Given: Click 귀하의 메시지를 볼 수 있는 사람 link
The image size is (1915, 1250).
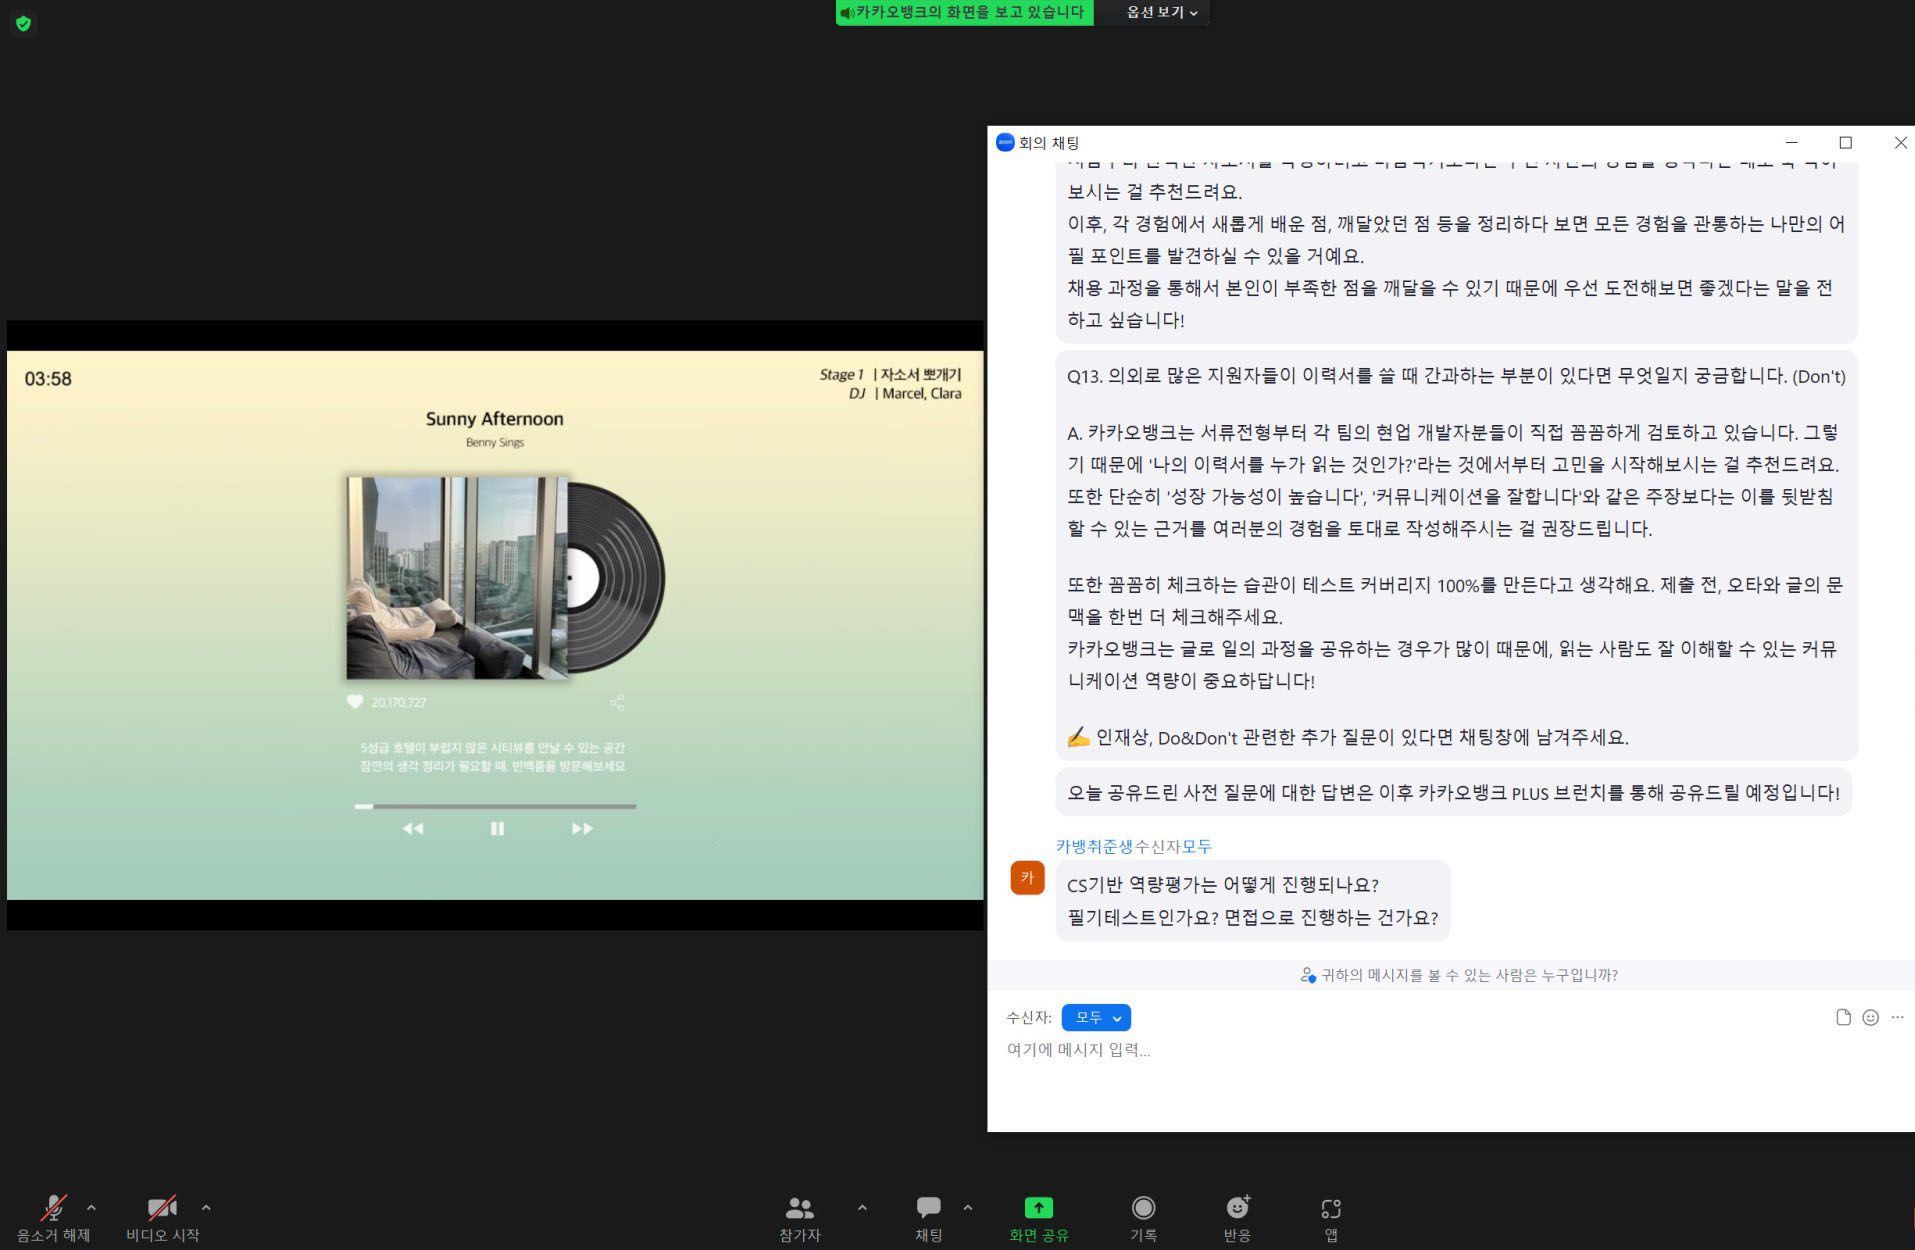Looking at the screenshot, I should 1459,975.
